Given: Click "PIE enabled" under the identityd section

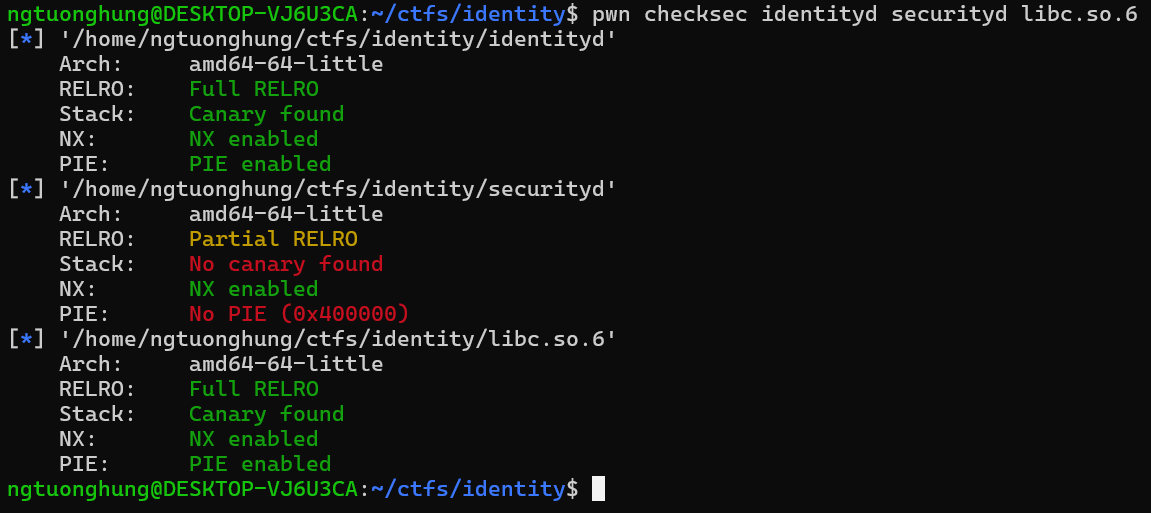Looking at the screenshot, I should 260,164.
